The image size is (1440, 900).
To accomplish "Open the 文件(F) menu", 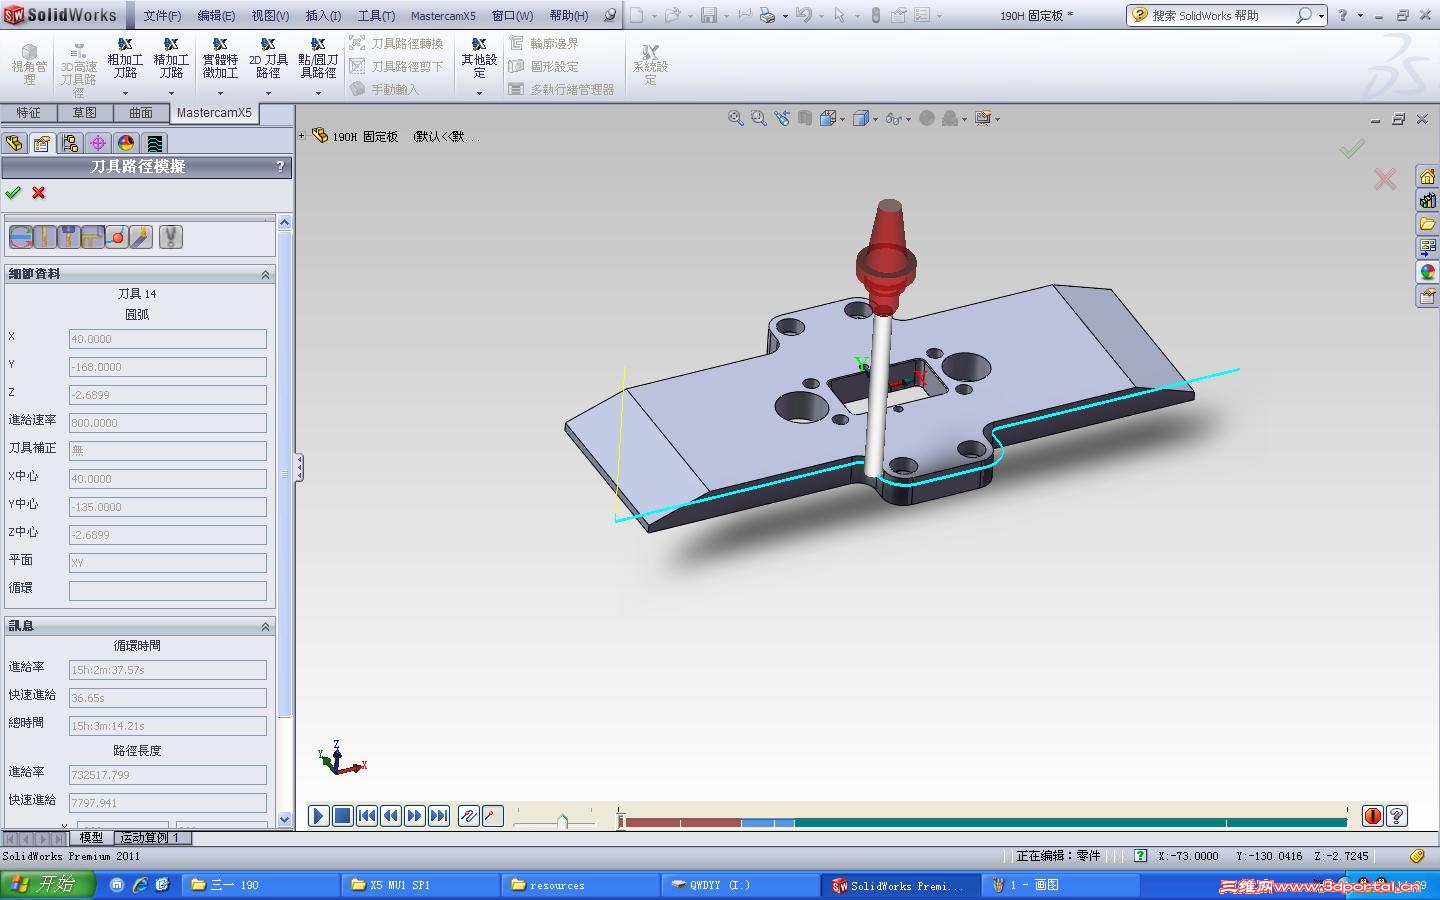I will tap(162, 16).
